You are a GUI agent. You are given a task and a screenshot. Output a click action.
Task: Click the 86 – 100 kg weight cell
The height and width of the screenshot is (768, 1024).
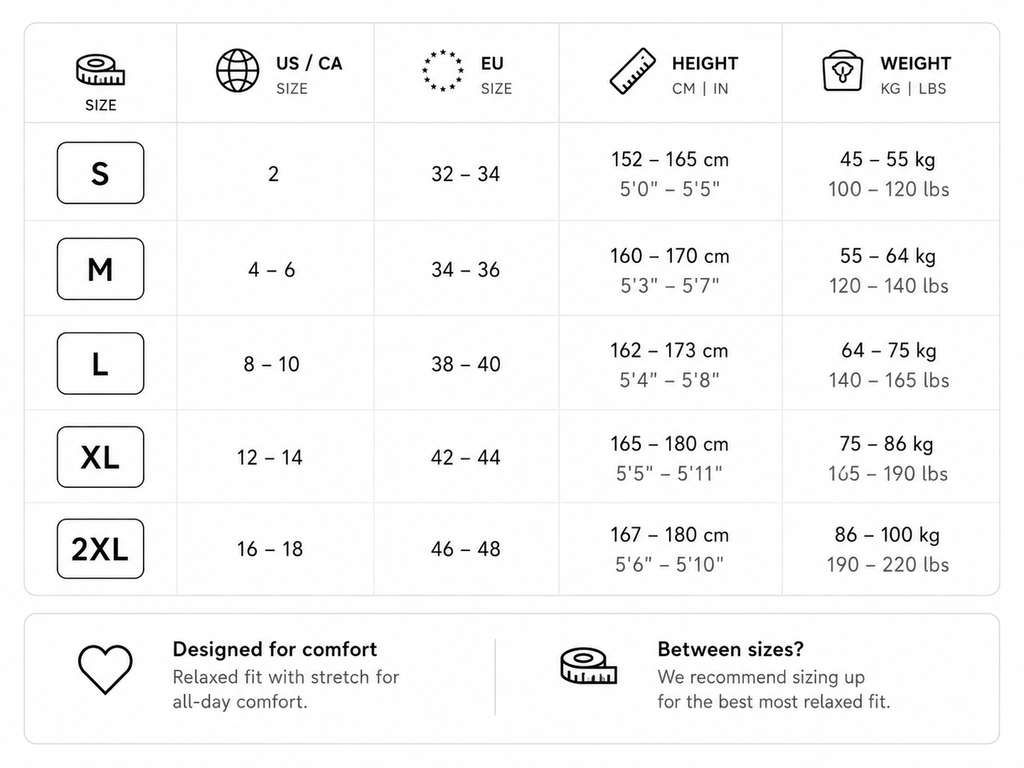888,535
